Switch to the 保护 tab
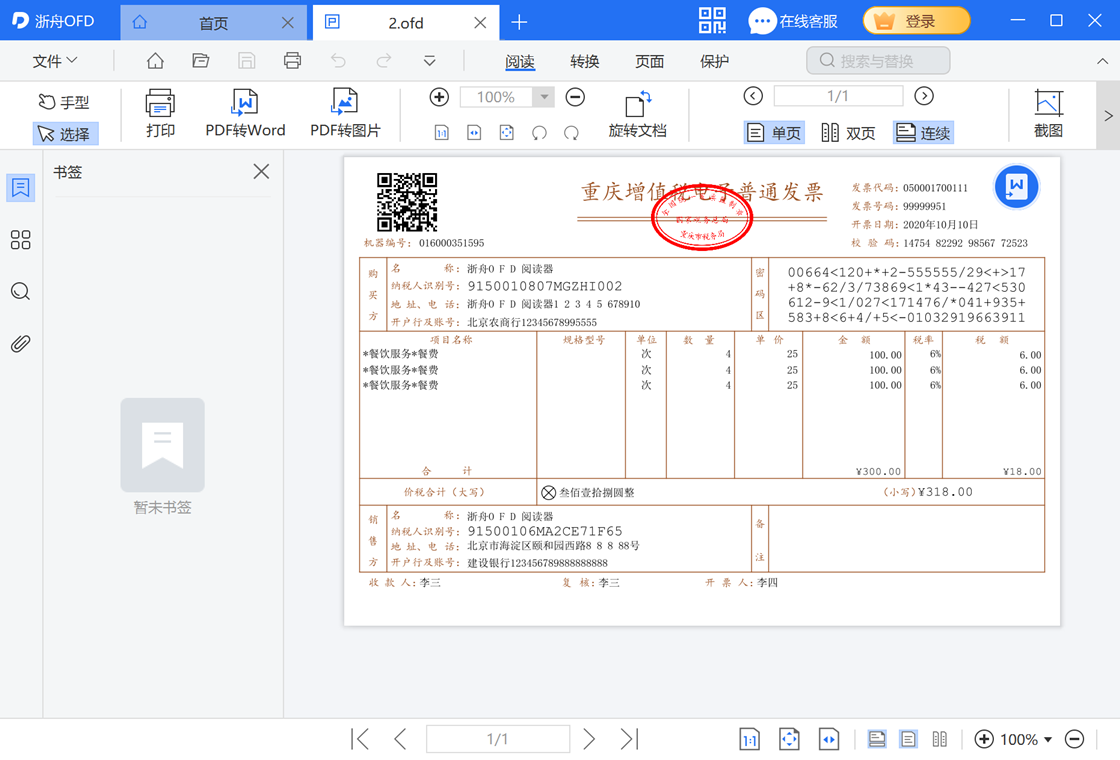The width and height of the screenshot is (1120, 760). [715, 61]
